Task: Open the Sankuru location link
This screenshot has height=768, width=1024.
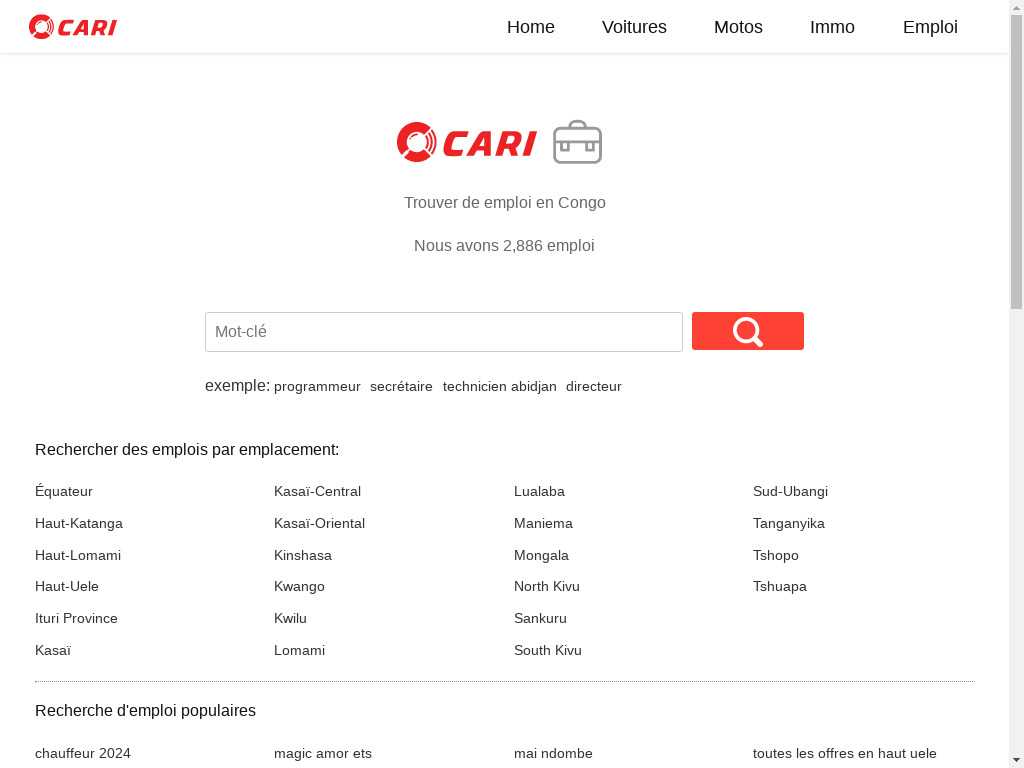Action: (x=540, y=618)
